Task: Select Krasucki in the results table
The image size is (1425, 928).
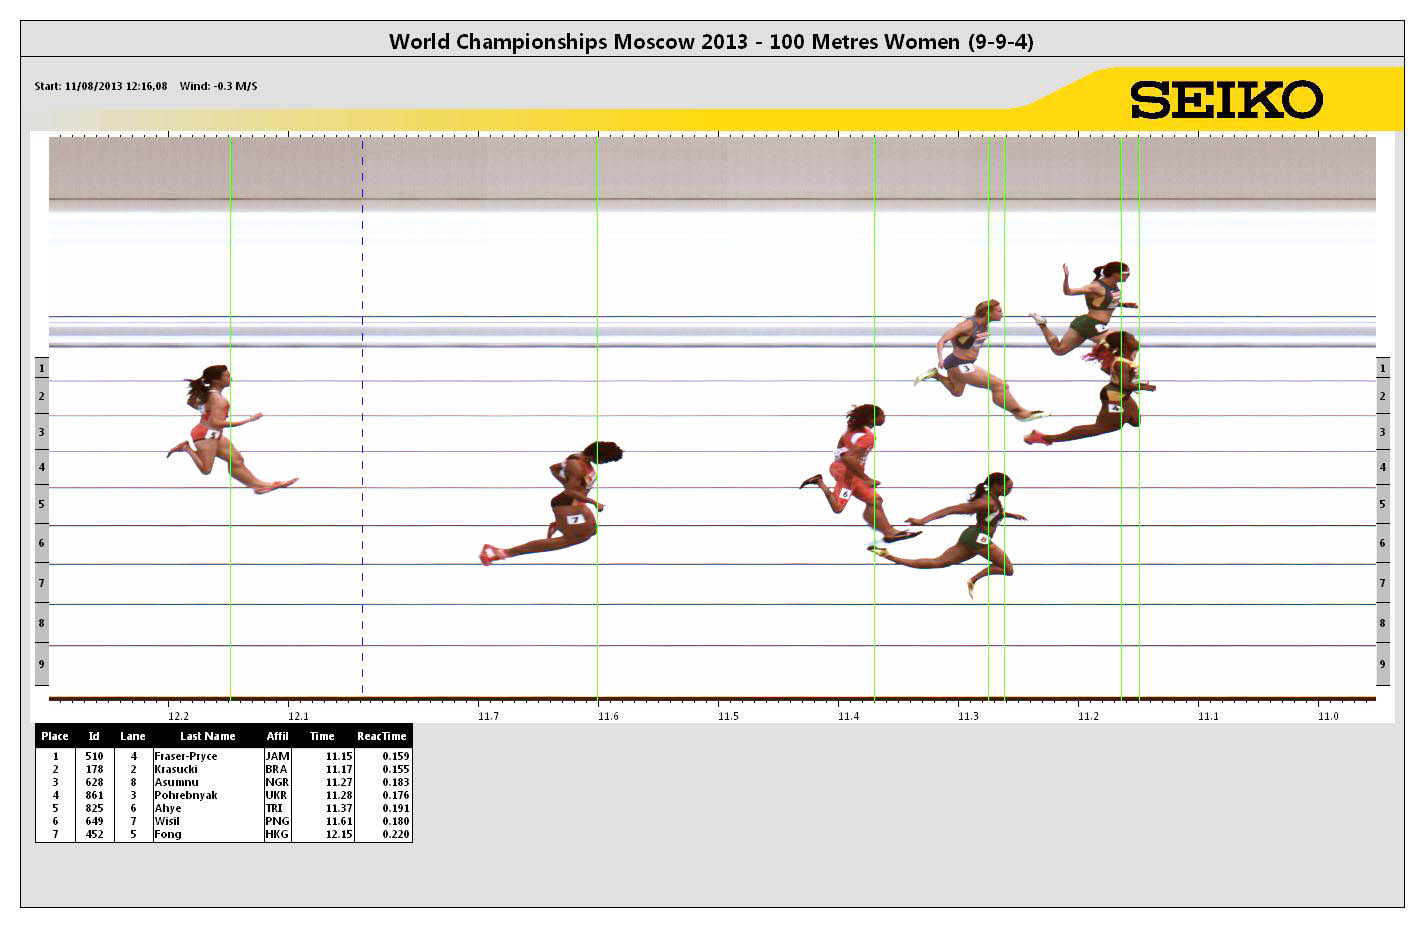Action: click(x=176, y=769)
